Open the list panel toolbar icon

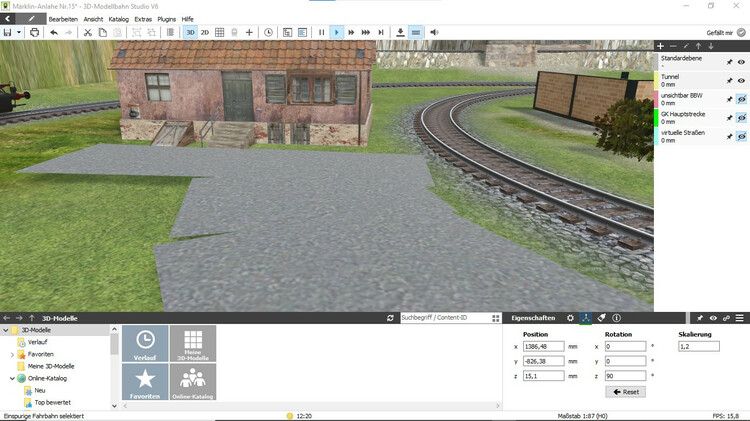pyautogui.click(x=302, y=33)
